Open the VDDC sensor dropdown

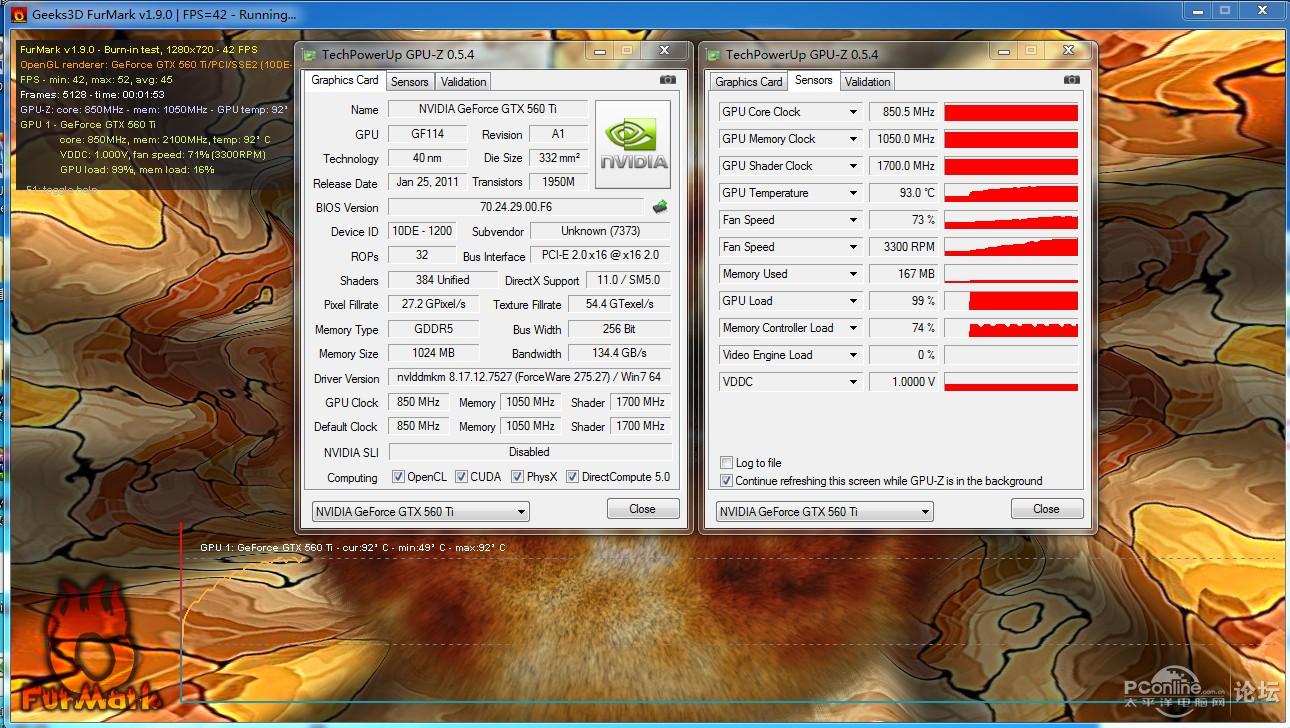pyautogui.click(x=853, y=382)
